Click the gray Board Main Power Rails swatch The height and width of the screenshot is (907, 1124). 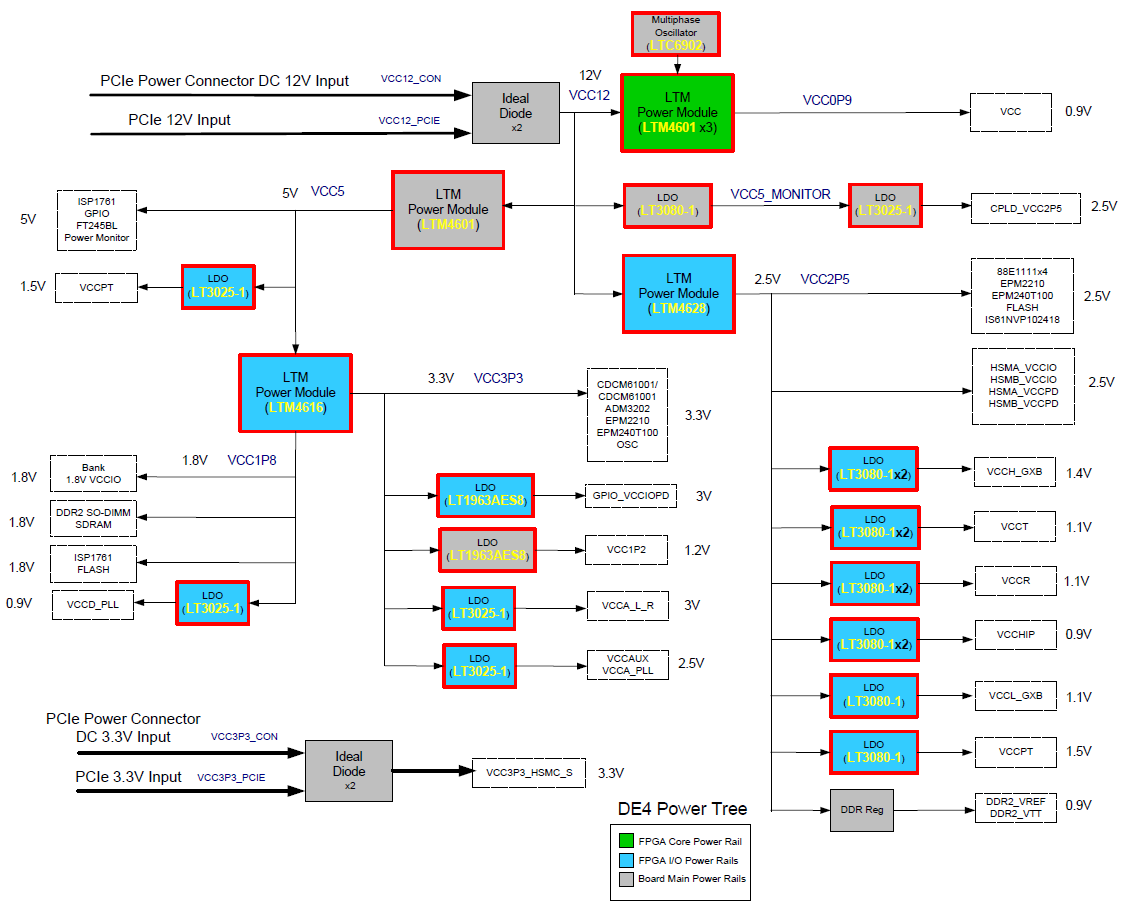[627, 878]
